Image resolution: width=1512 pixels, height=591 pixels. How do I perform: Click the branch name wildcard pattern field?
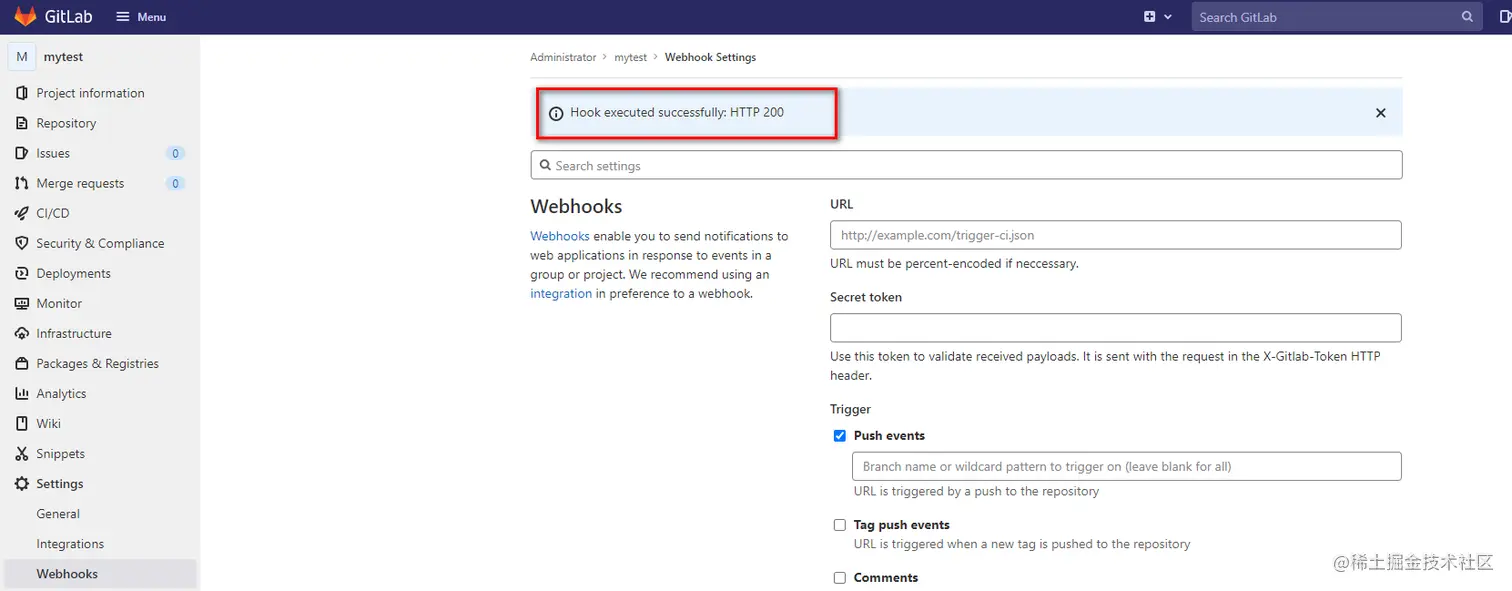1126,466
